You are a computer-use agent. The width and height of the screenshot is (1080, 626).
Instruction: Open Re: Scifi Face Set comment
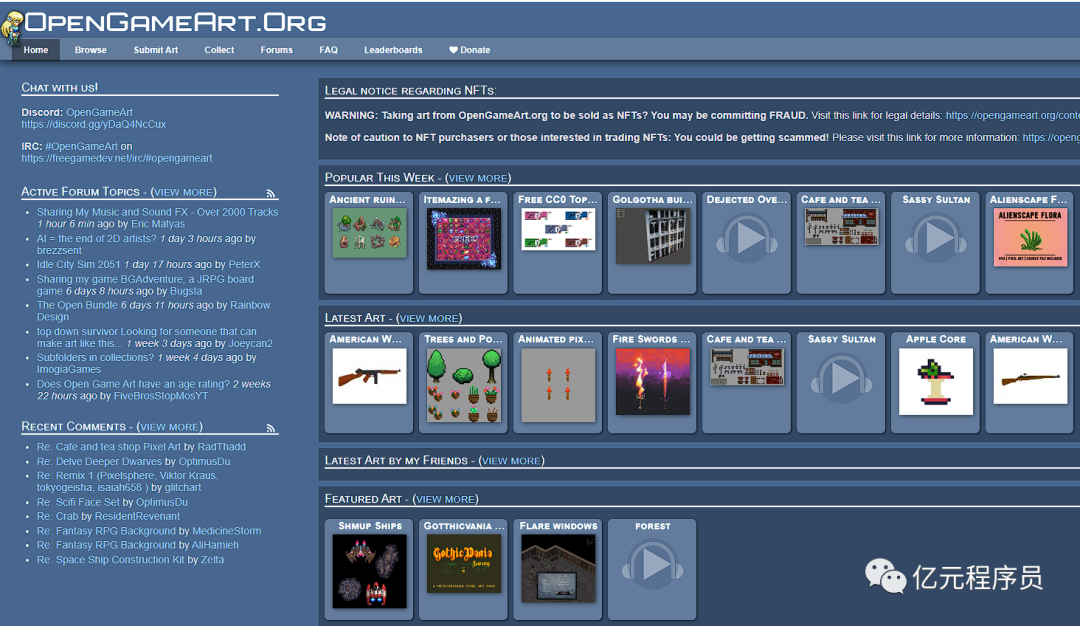(x=78, y=502)
